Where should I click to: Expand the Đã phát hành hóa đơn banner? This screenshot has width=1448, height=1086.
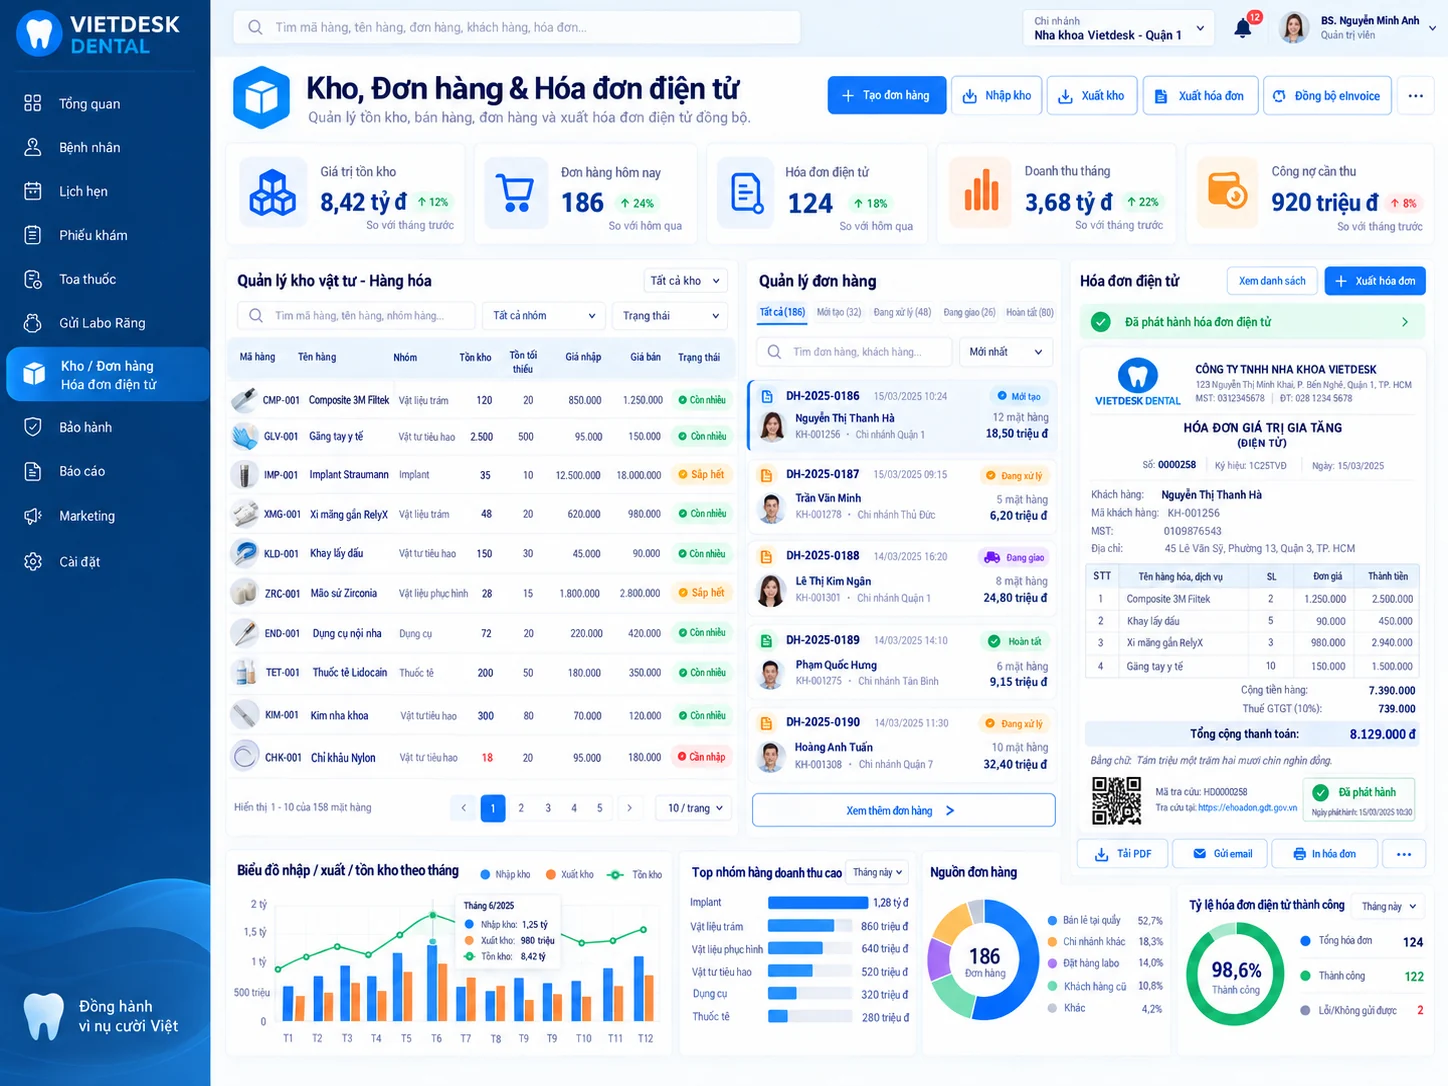tap(1253, 322)
